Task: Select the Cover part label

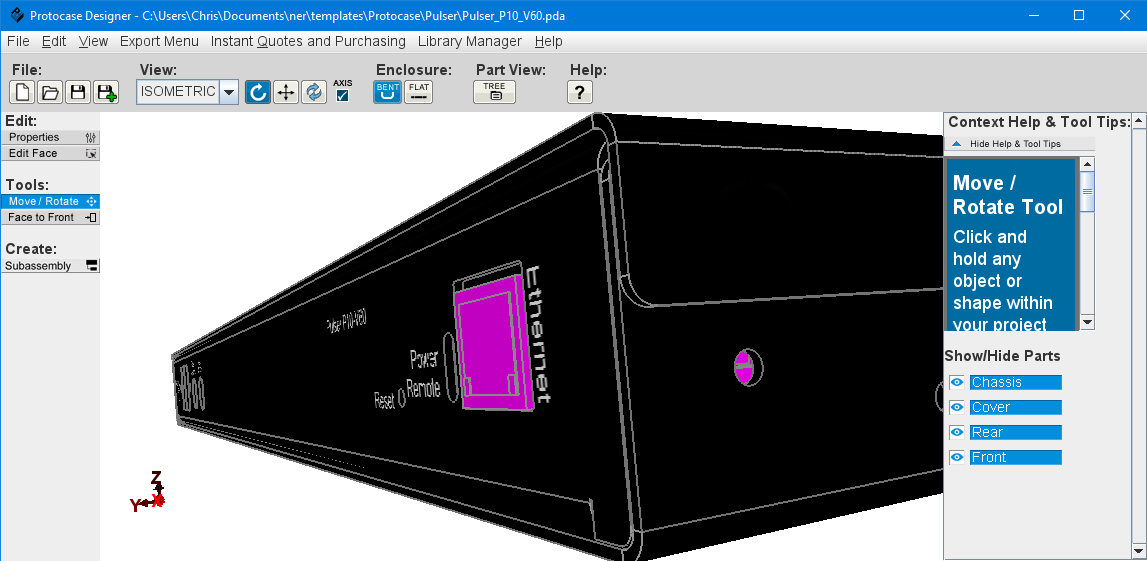Action: coord(1015,407)
